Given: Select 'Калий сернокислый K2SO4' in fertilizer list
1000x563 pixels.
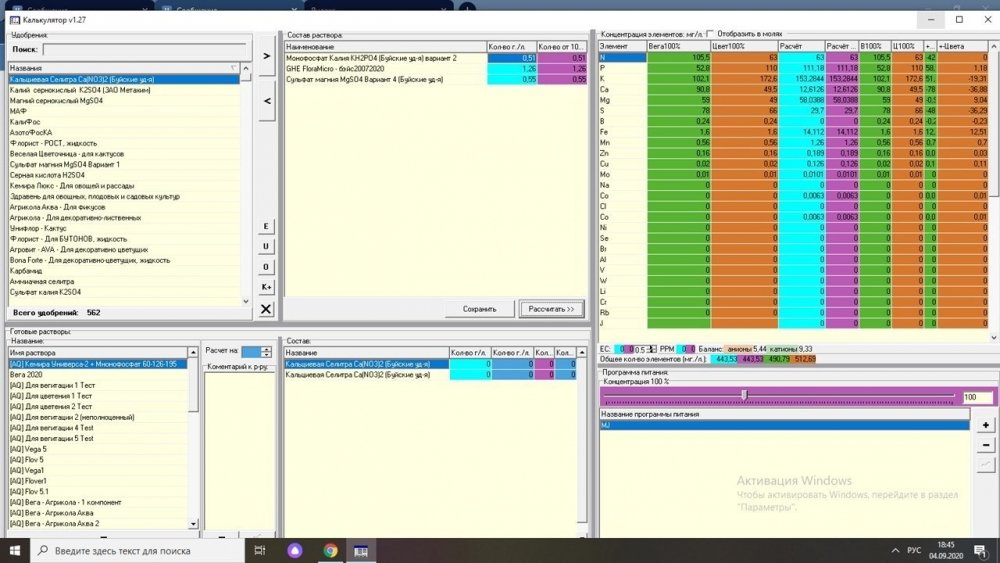Looking at the screenshot, I should 80,90.
